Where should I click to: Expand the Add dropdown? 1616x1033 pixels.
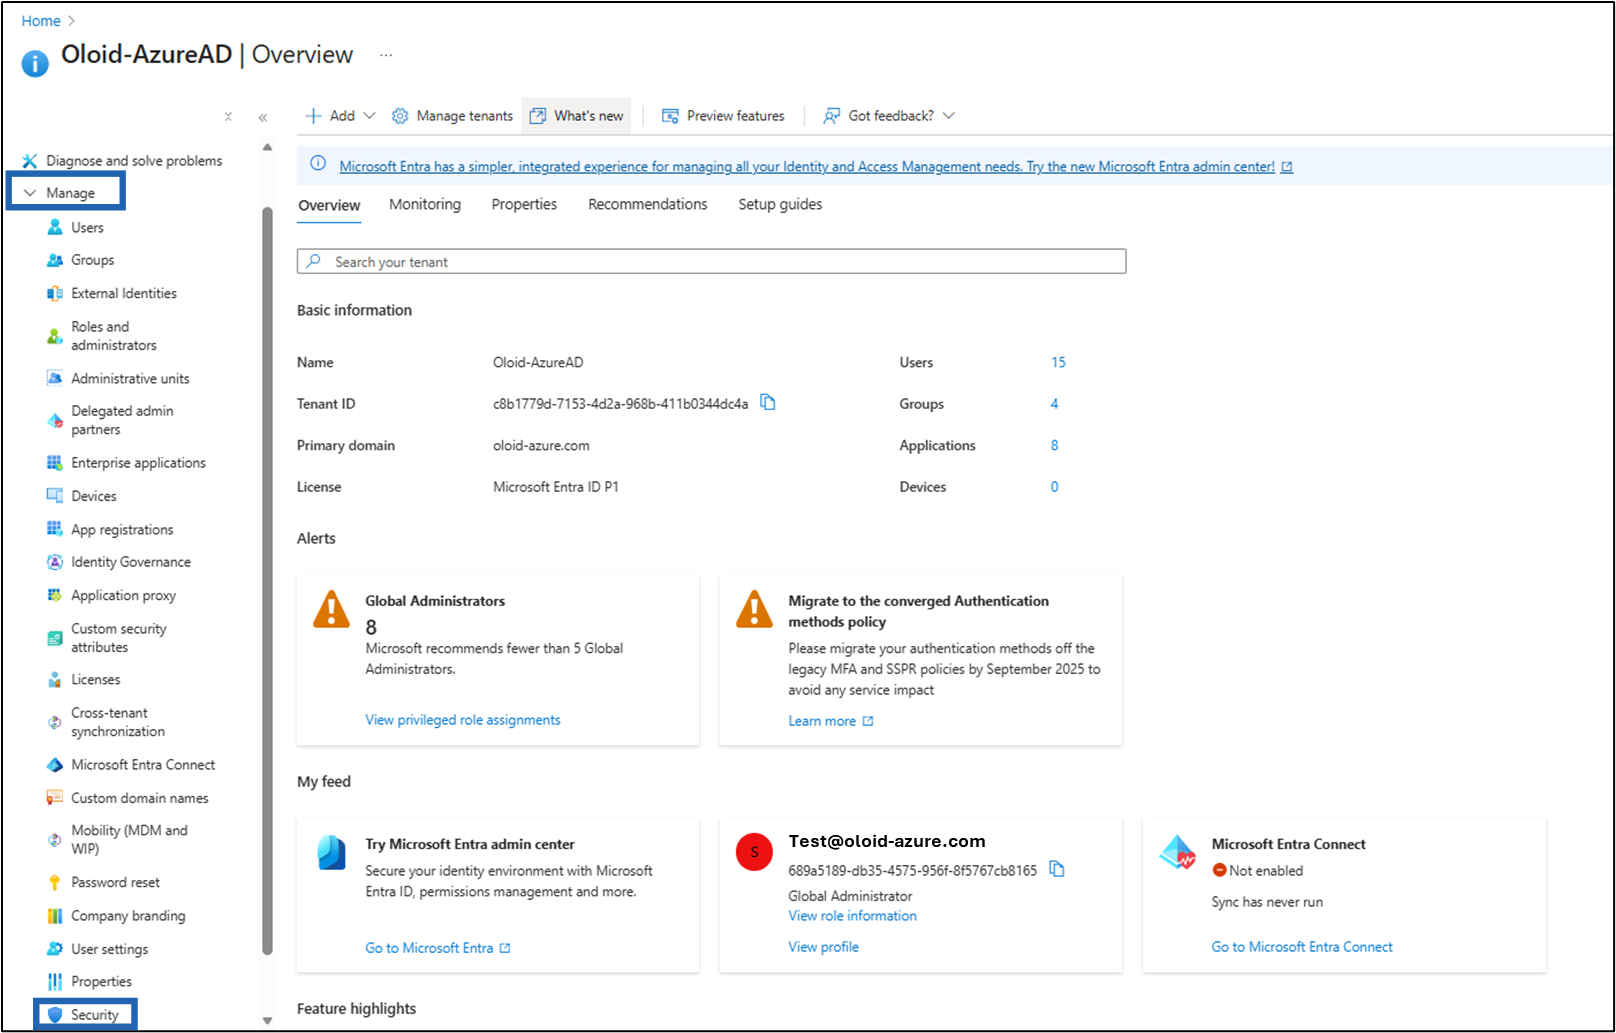pos(340,116)
